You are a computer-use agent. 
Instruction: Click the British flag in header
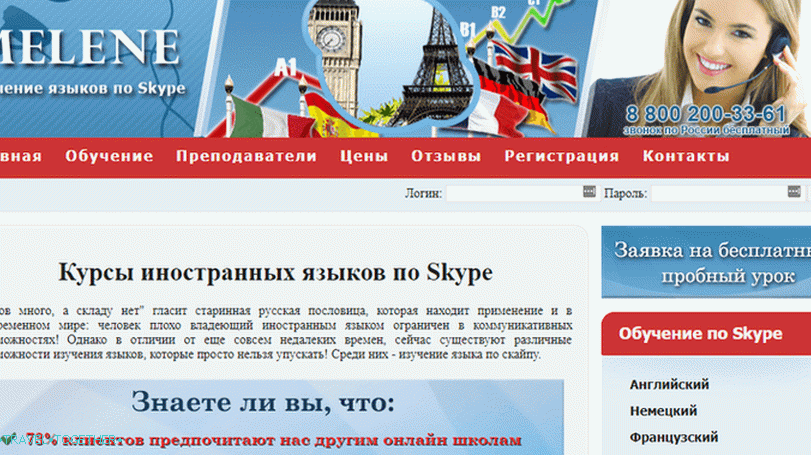[x=535, y=69]
